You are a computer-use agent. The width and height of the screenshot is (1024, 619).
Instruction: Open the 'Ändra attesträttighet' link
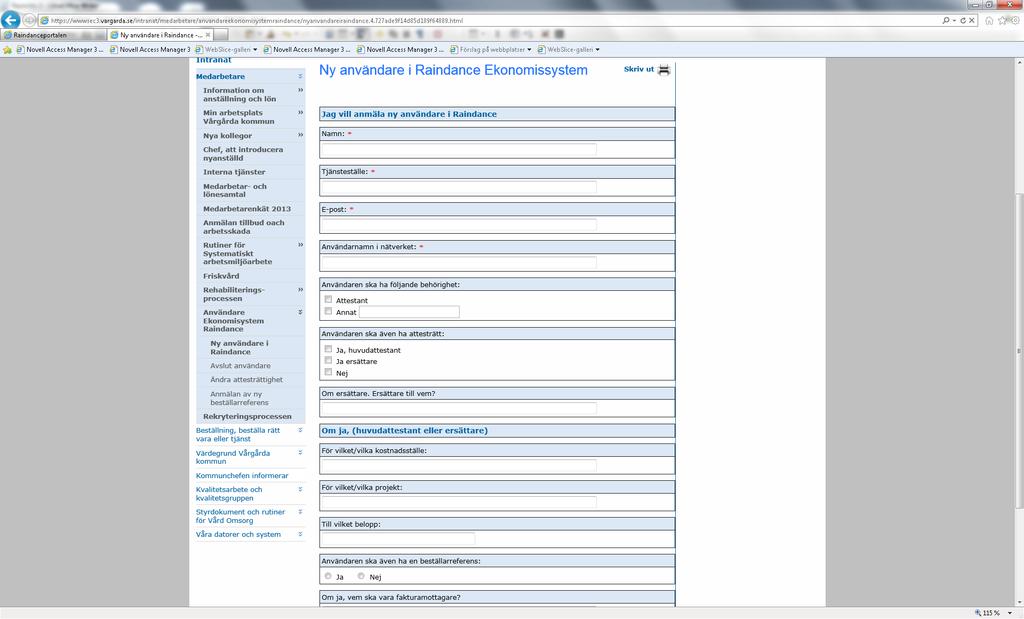coord(246,379)
